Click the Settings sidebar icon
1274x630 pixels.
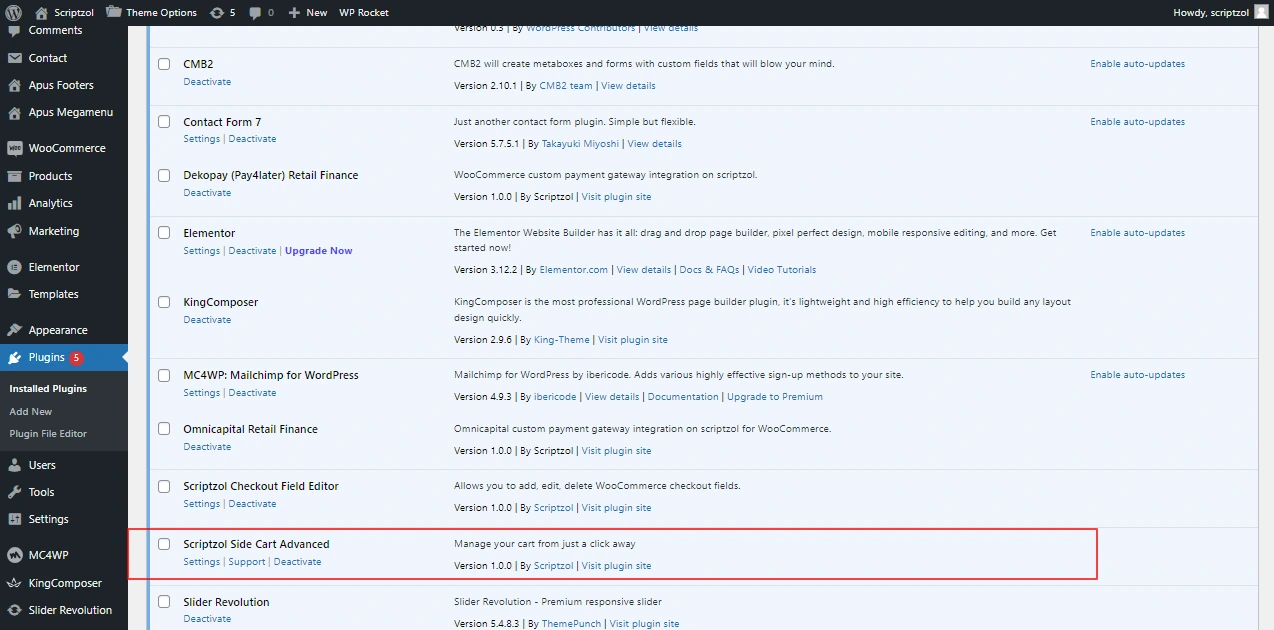point(14,519)
